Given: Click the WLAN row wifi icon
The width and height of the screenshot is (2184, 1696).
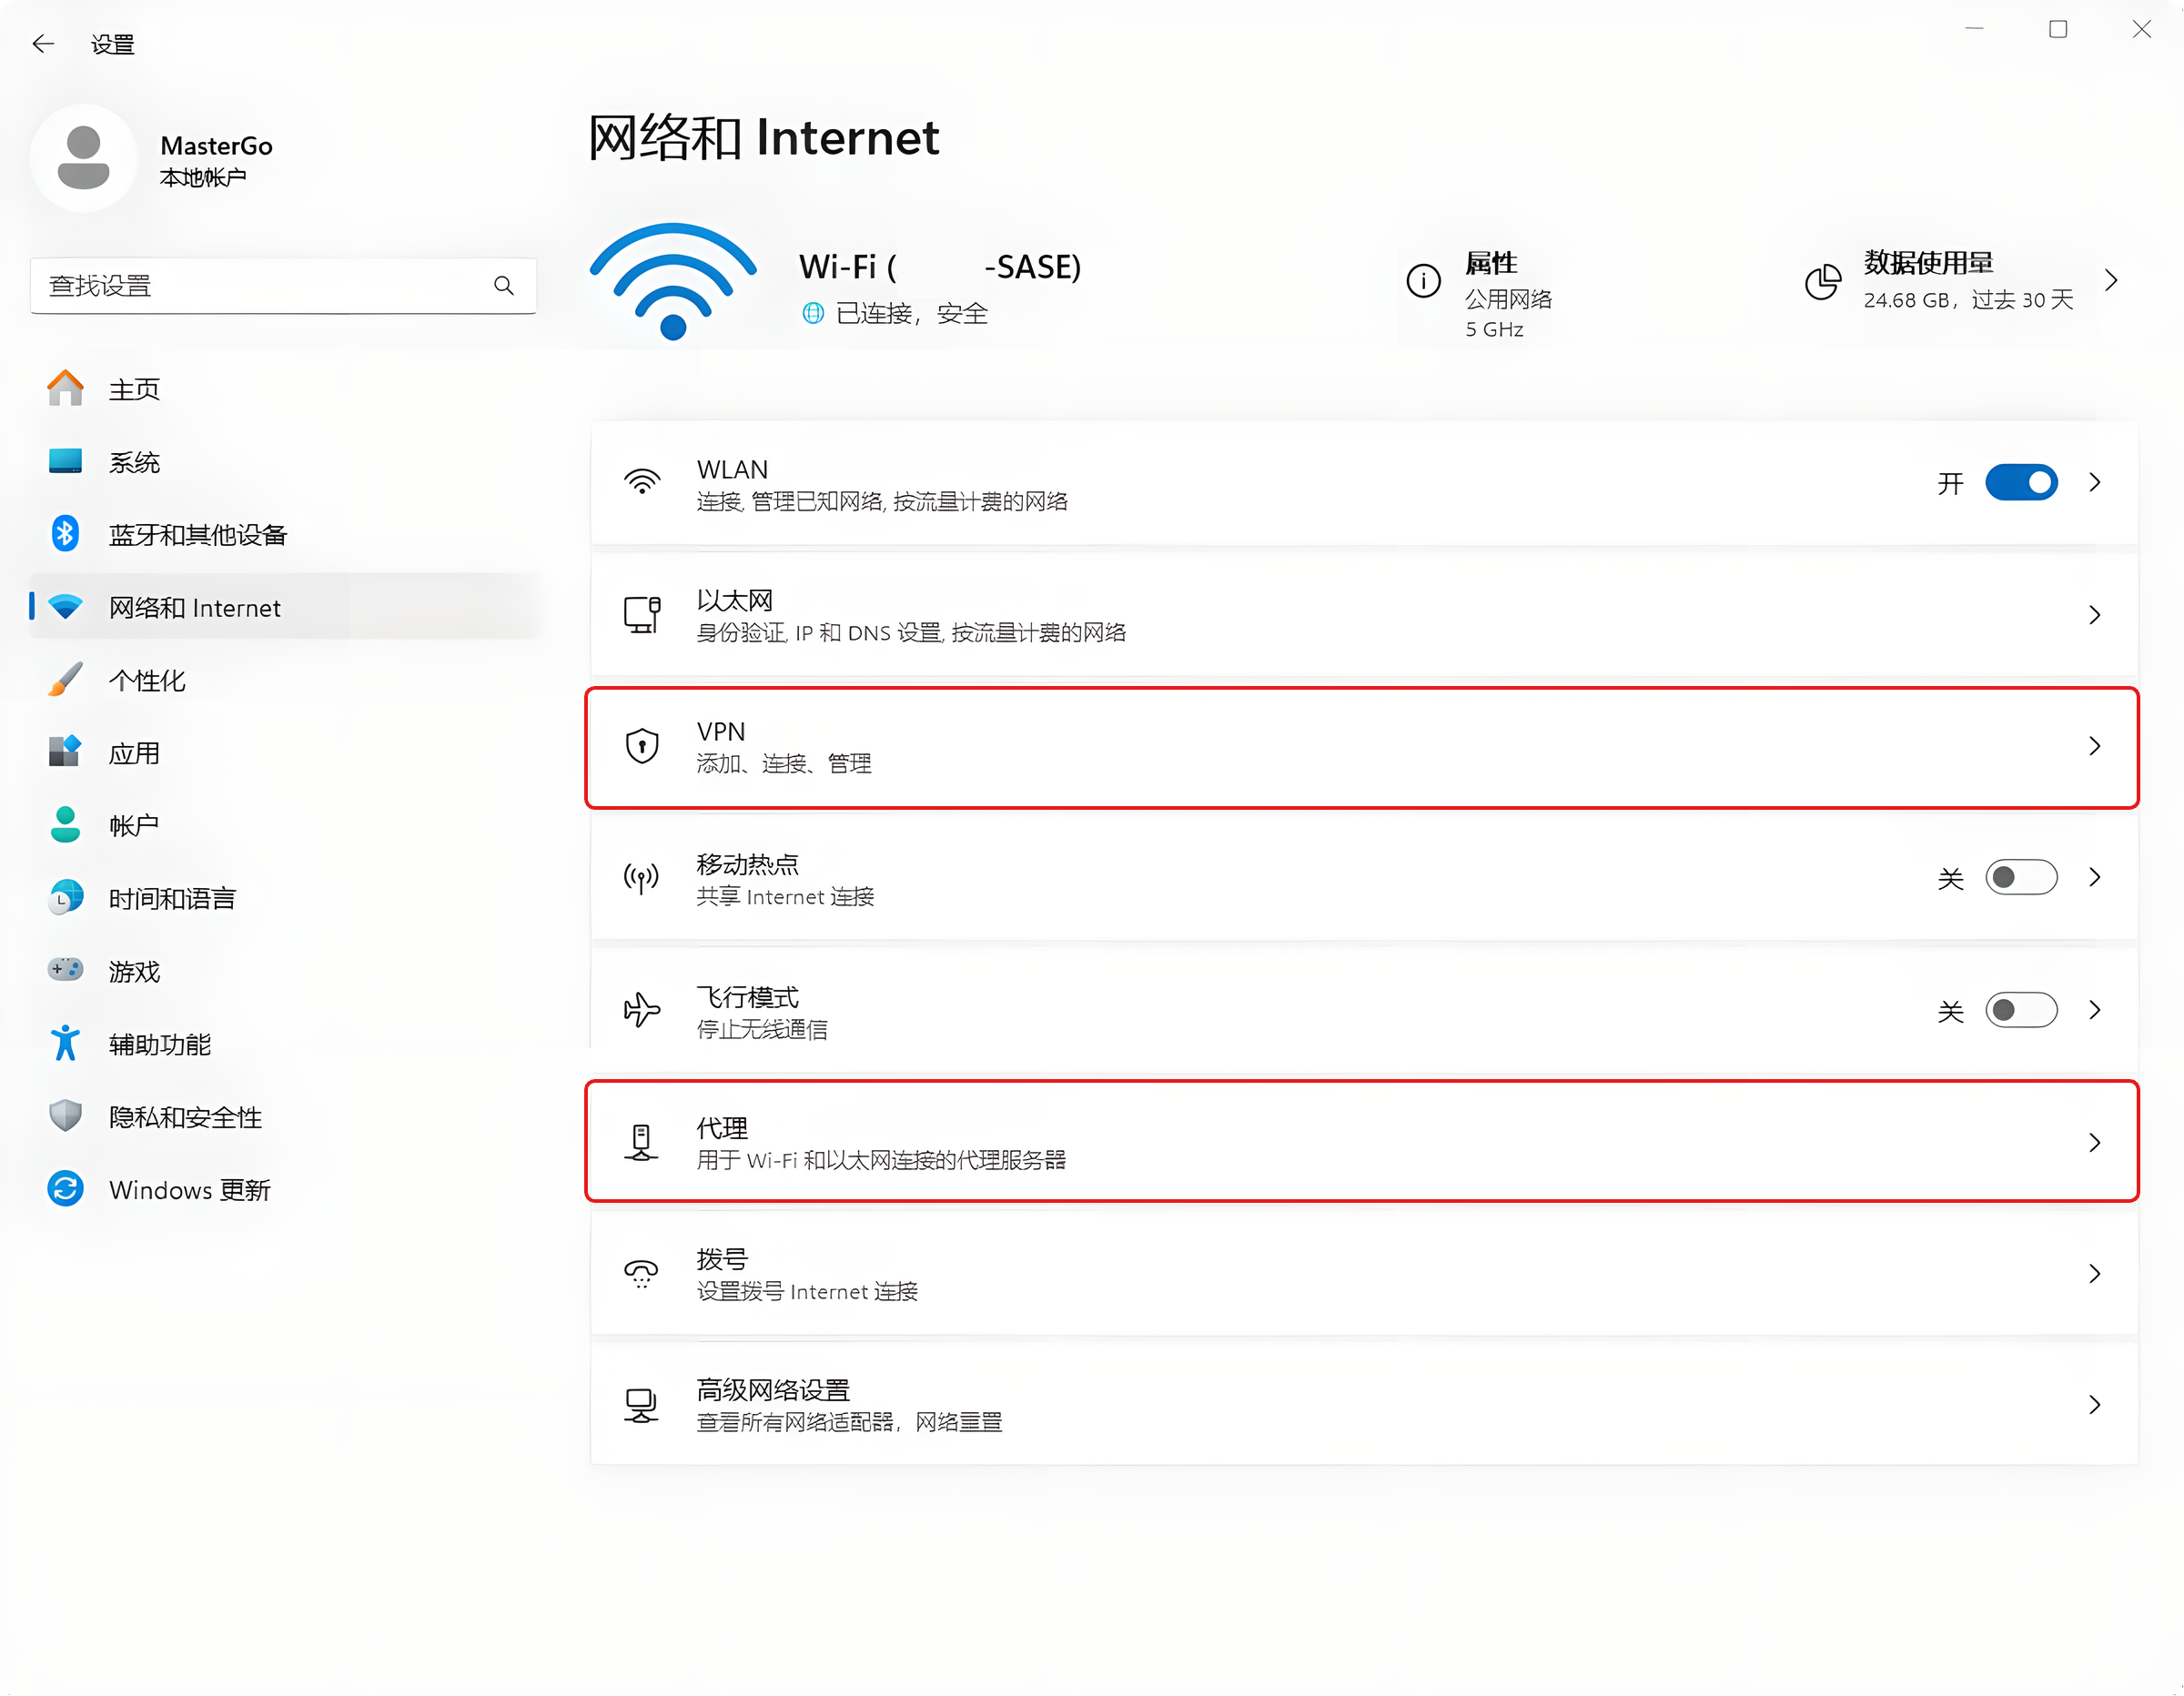Looking at the screenshot, I should (x=642, y=483).
